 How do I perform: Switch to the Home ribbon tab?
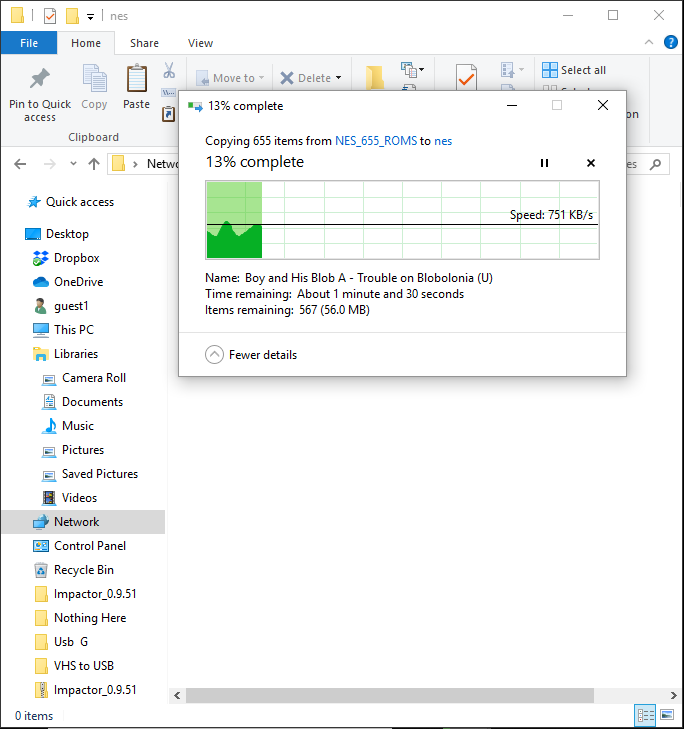(x=86, y=43)
